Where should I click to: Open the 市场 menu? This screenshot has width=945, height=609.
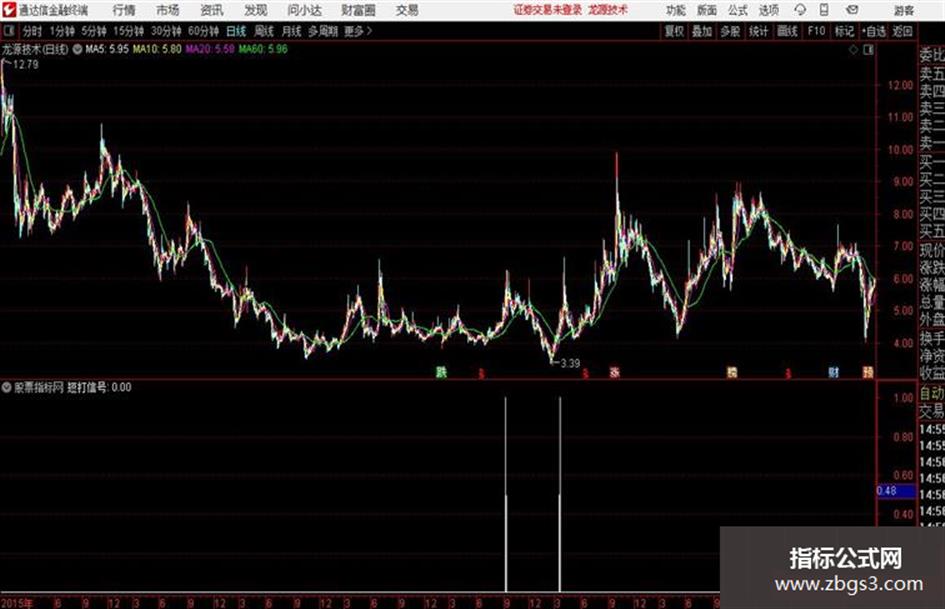[168, 10]
